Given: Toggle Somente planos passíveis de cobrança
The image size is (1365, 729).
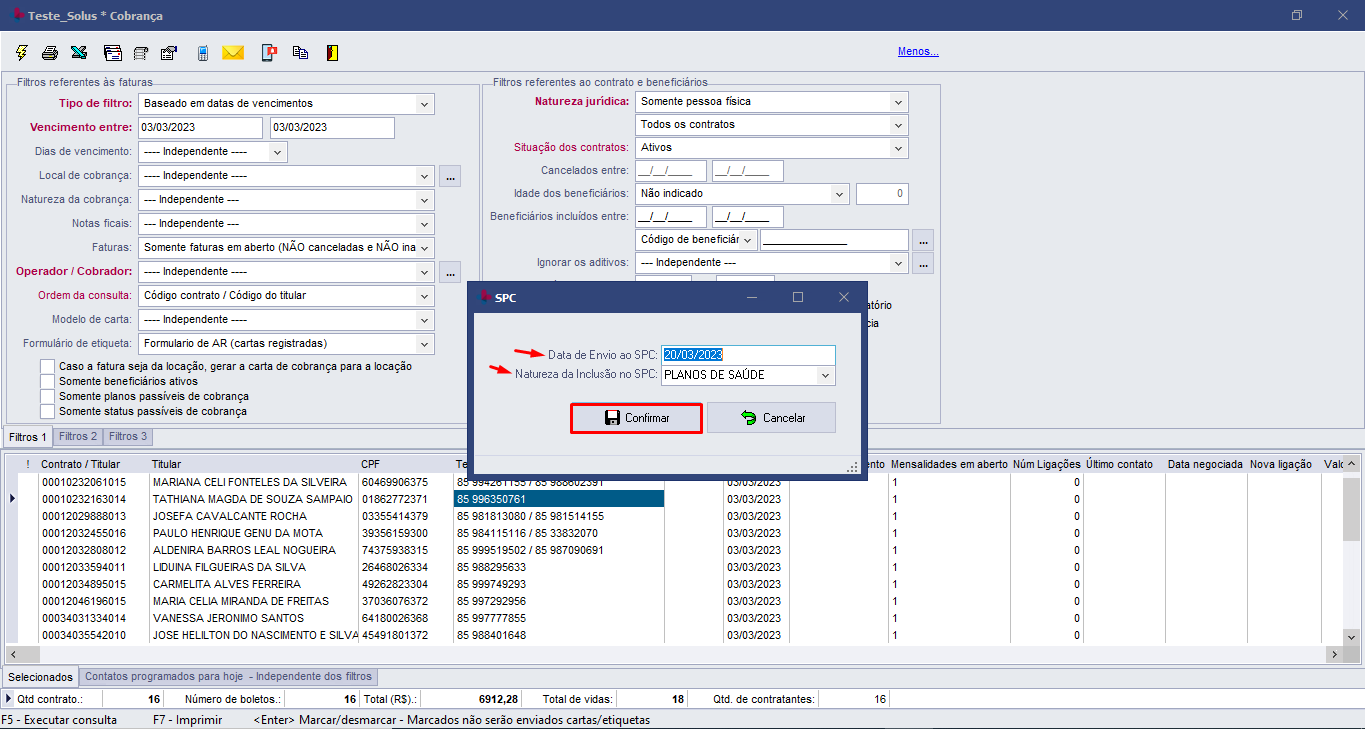Looking at the screenshot, I should pyautogui.click(x=47, y=397).
